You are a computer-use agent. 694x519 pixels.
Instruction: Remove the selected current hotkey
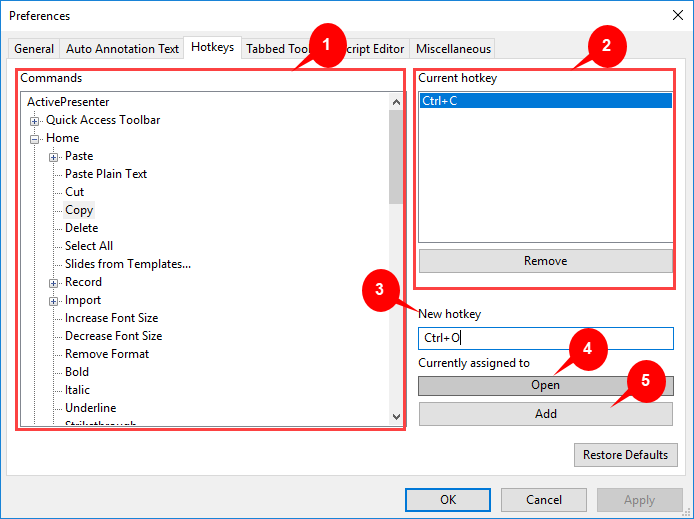tap(545, 261)
